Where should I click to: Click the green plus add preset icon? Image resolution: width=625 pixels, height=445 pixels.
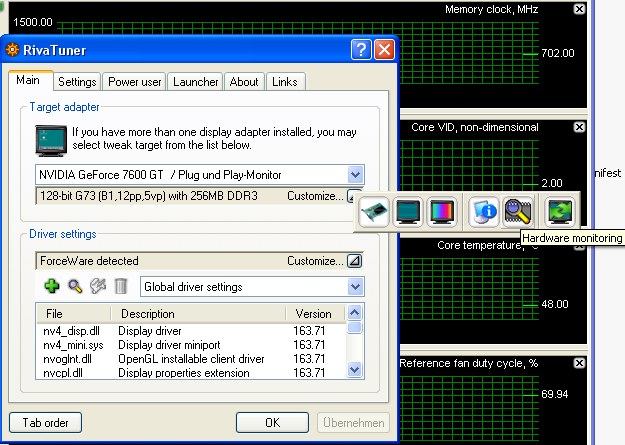click(x=52, y=286)
